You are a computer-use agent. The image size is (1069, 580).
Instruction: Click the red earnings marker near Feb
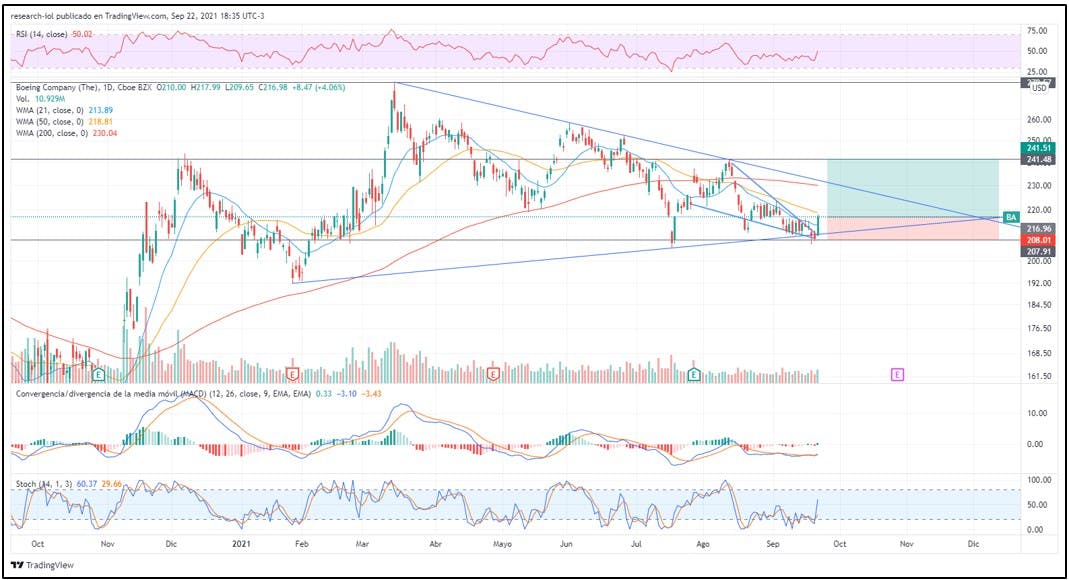pyautogui.click(x=292, y=374)
